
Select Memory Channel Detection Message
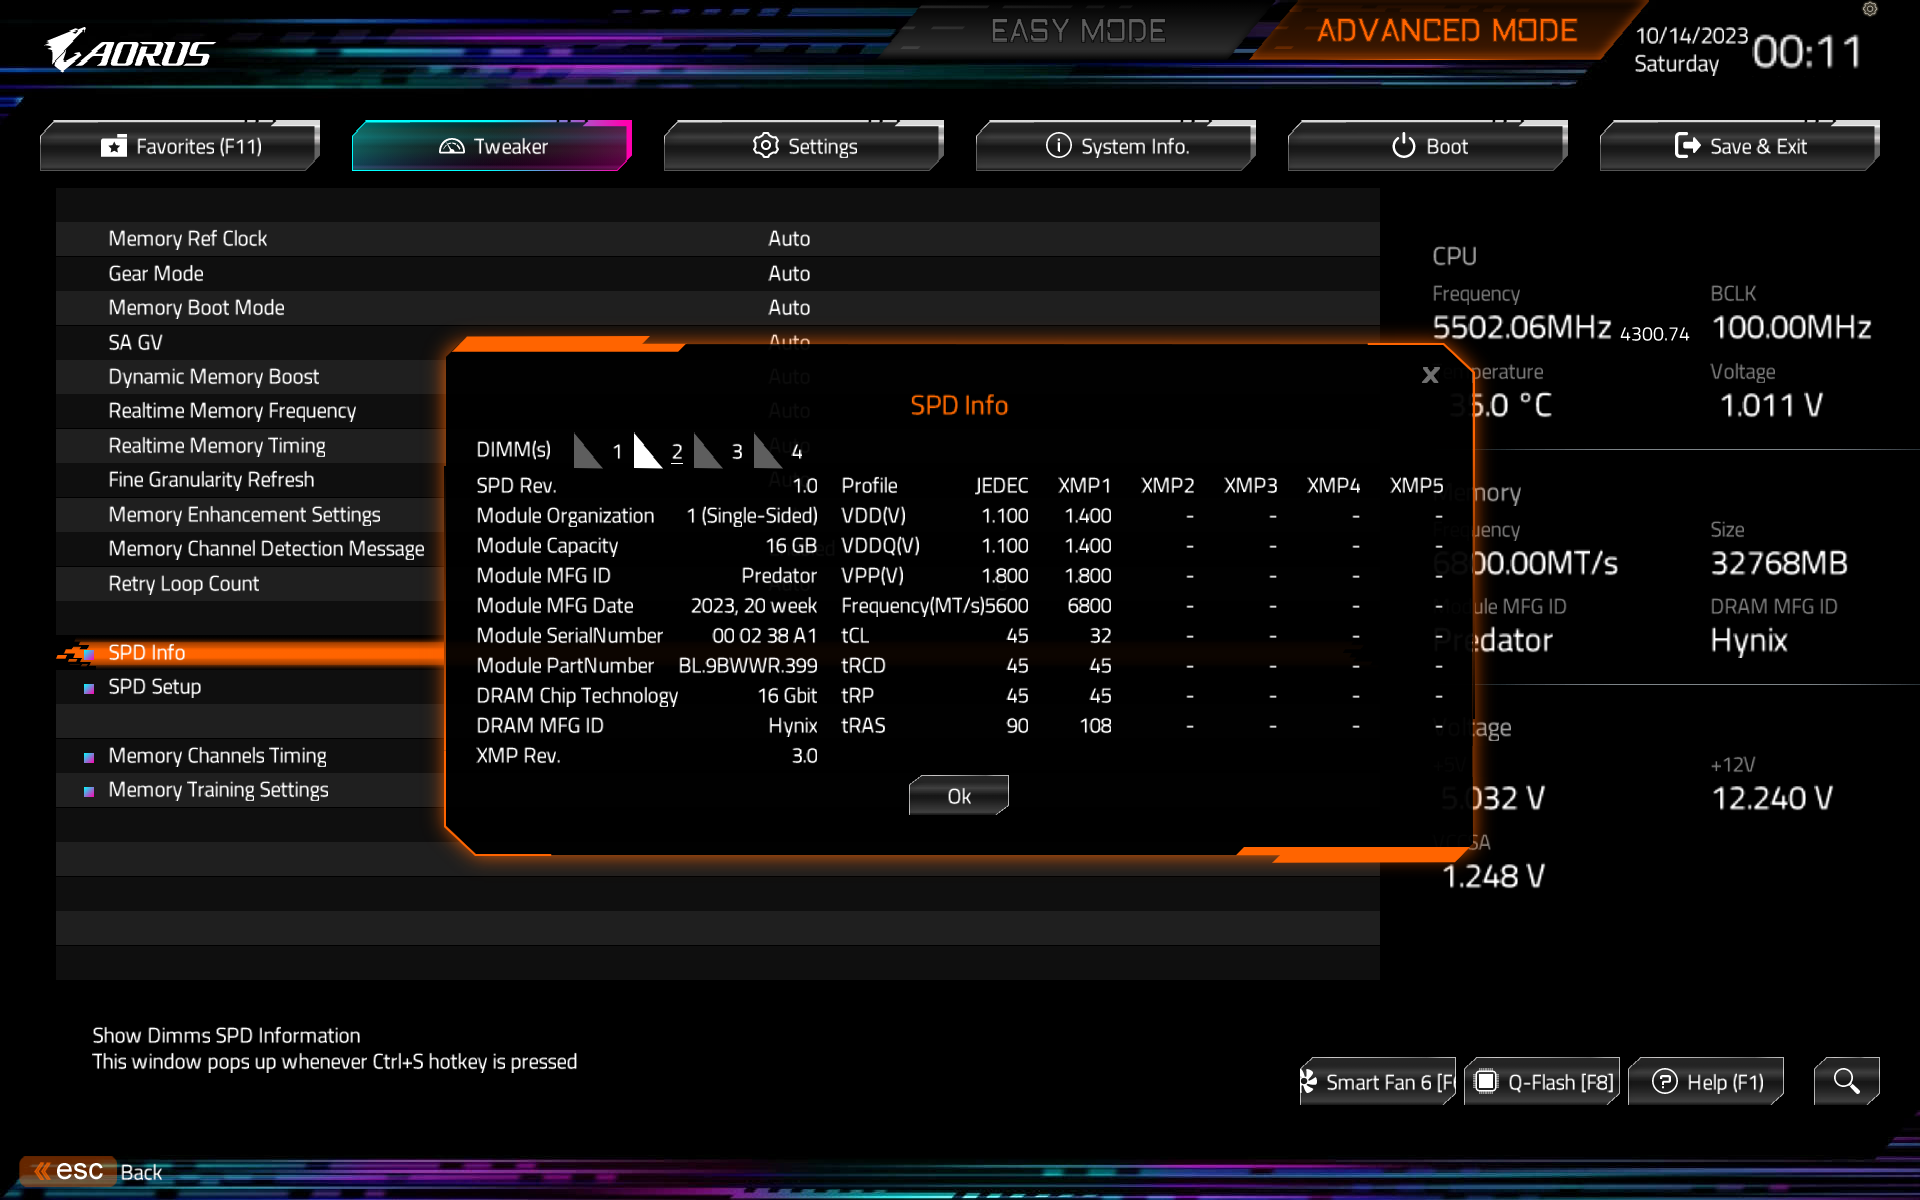click(266, 549)
